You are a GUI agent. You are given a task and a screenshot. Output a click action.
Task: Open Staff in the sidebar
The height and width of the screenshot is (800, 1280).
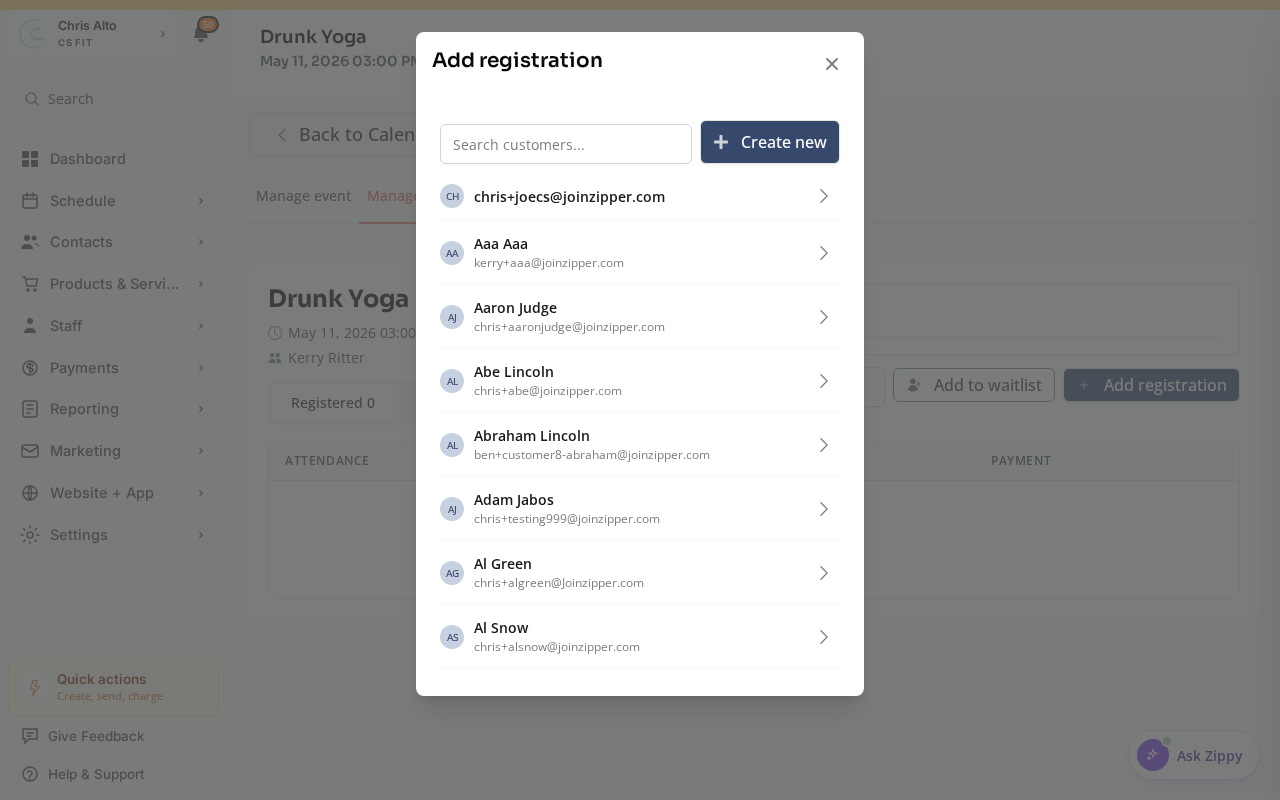113,326
